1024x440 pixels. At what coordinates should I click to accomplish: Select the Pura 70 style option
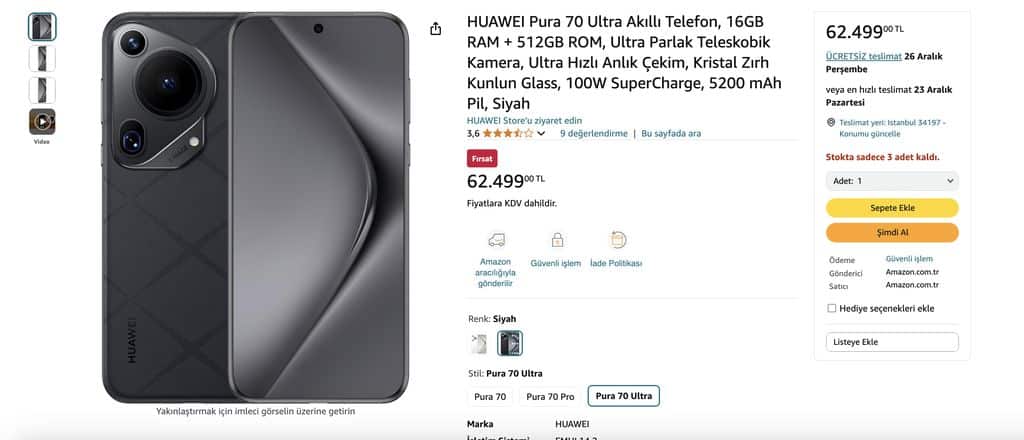click(490, 396)
